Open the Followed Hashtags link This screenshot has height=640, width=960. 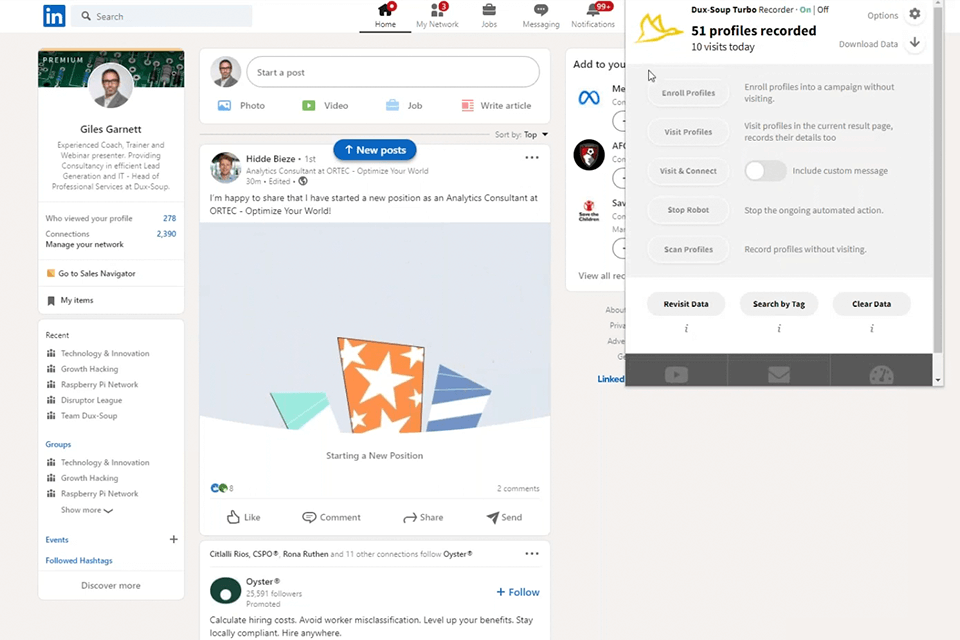coord(79,560)
